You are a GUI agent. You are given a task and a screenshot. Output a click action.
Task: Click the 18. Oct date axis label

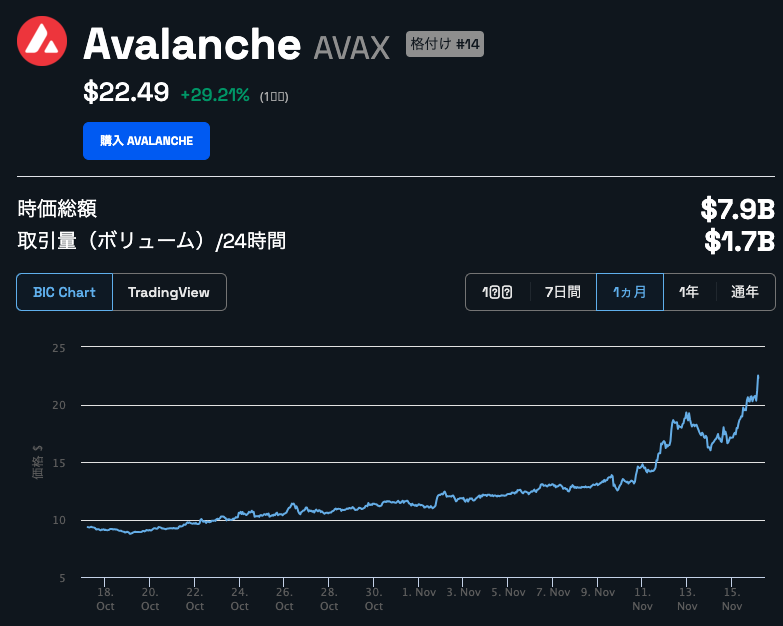pos(105,599)
